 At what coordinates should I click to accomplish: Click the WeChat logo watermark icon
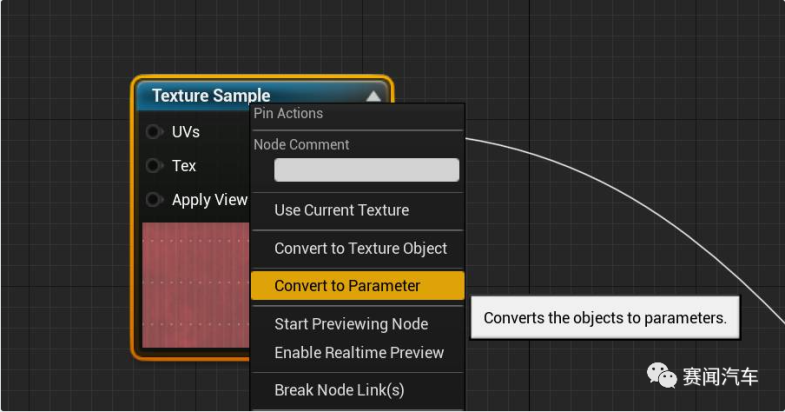662,376
